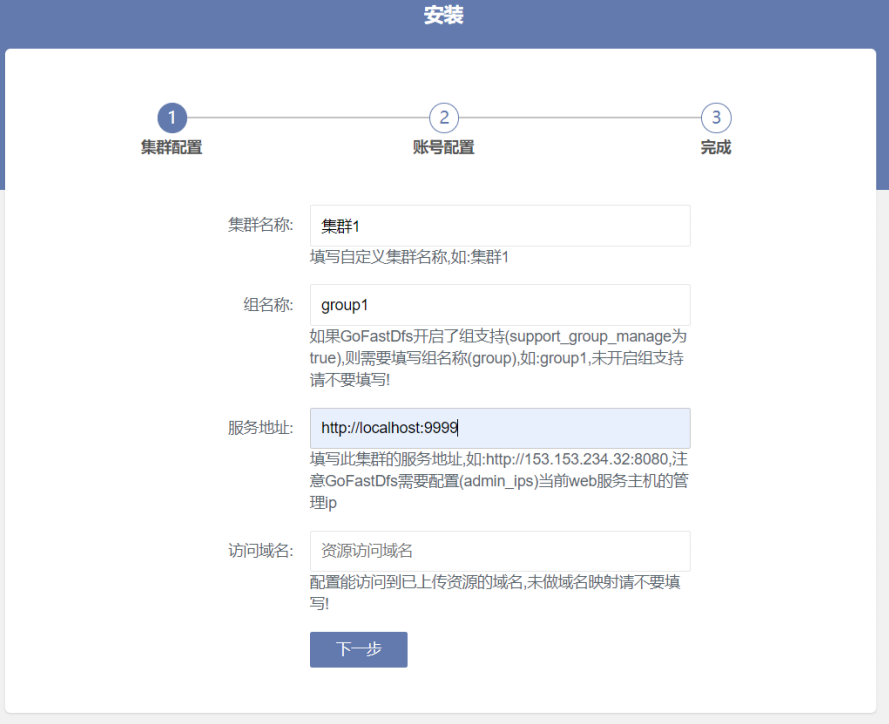Click the 完成 step label

716,146
